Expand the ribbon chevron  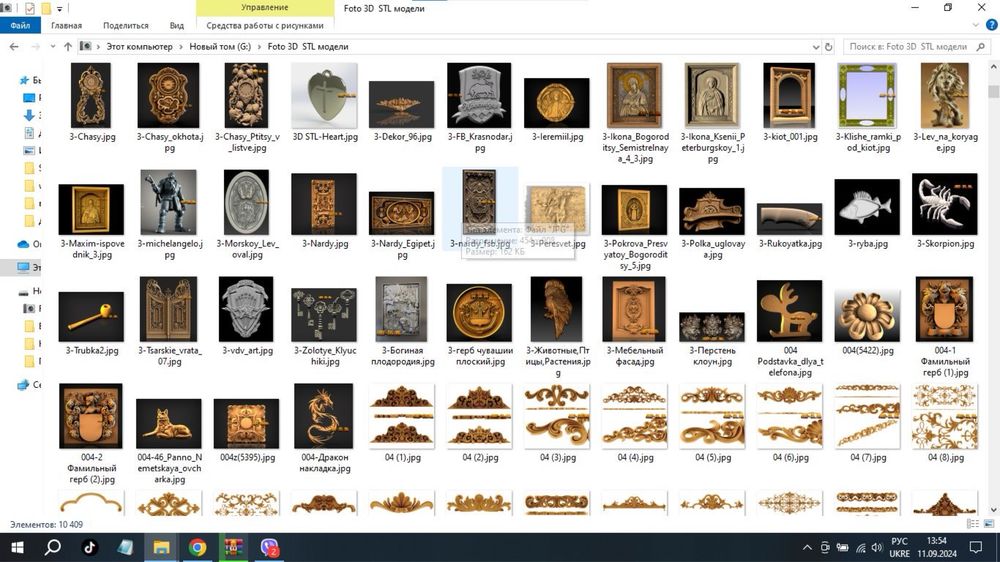(975, 25)
